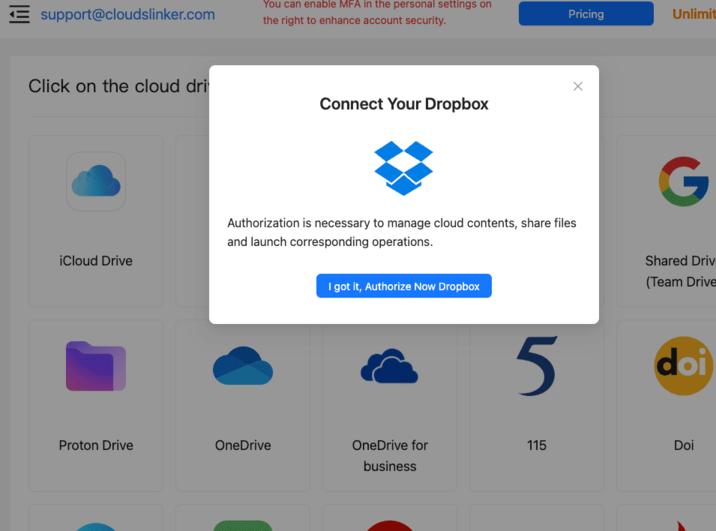Image resolution: width=716 pixels, height=531 pixels.
Task: Click the Dropbox logo in the dialog
Action: click(404, 168)
